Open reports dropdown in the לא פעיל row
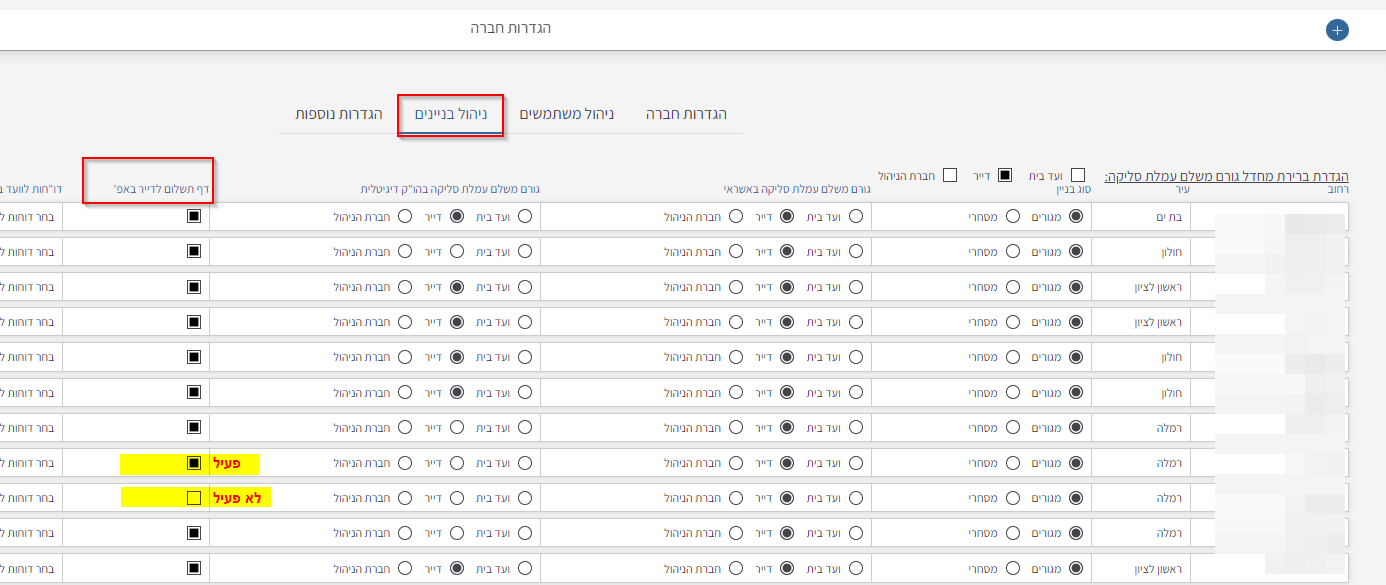Image resolution: width=1386 pixels, height=585 pixels. [x=30, y=498]
